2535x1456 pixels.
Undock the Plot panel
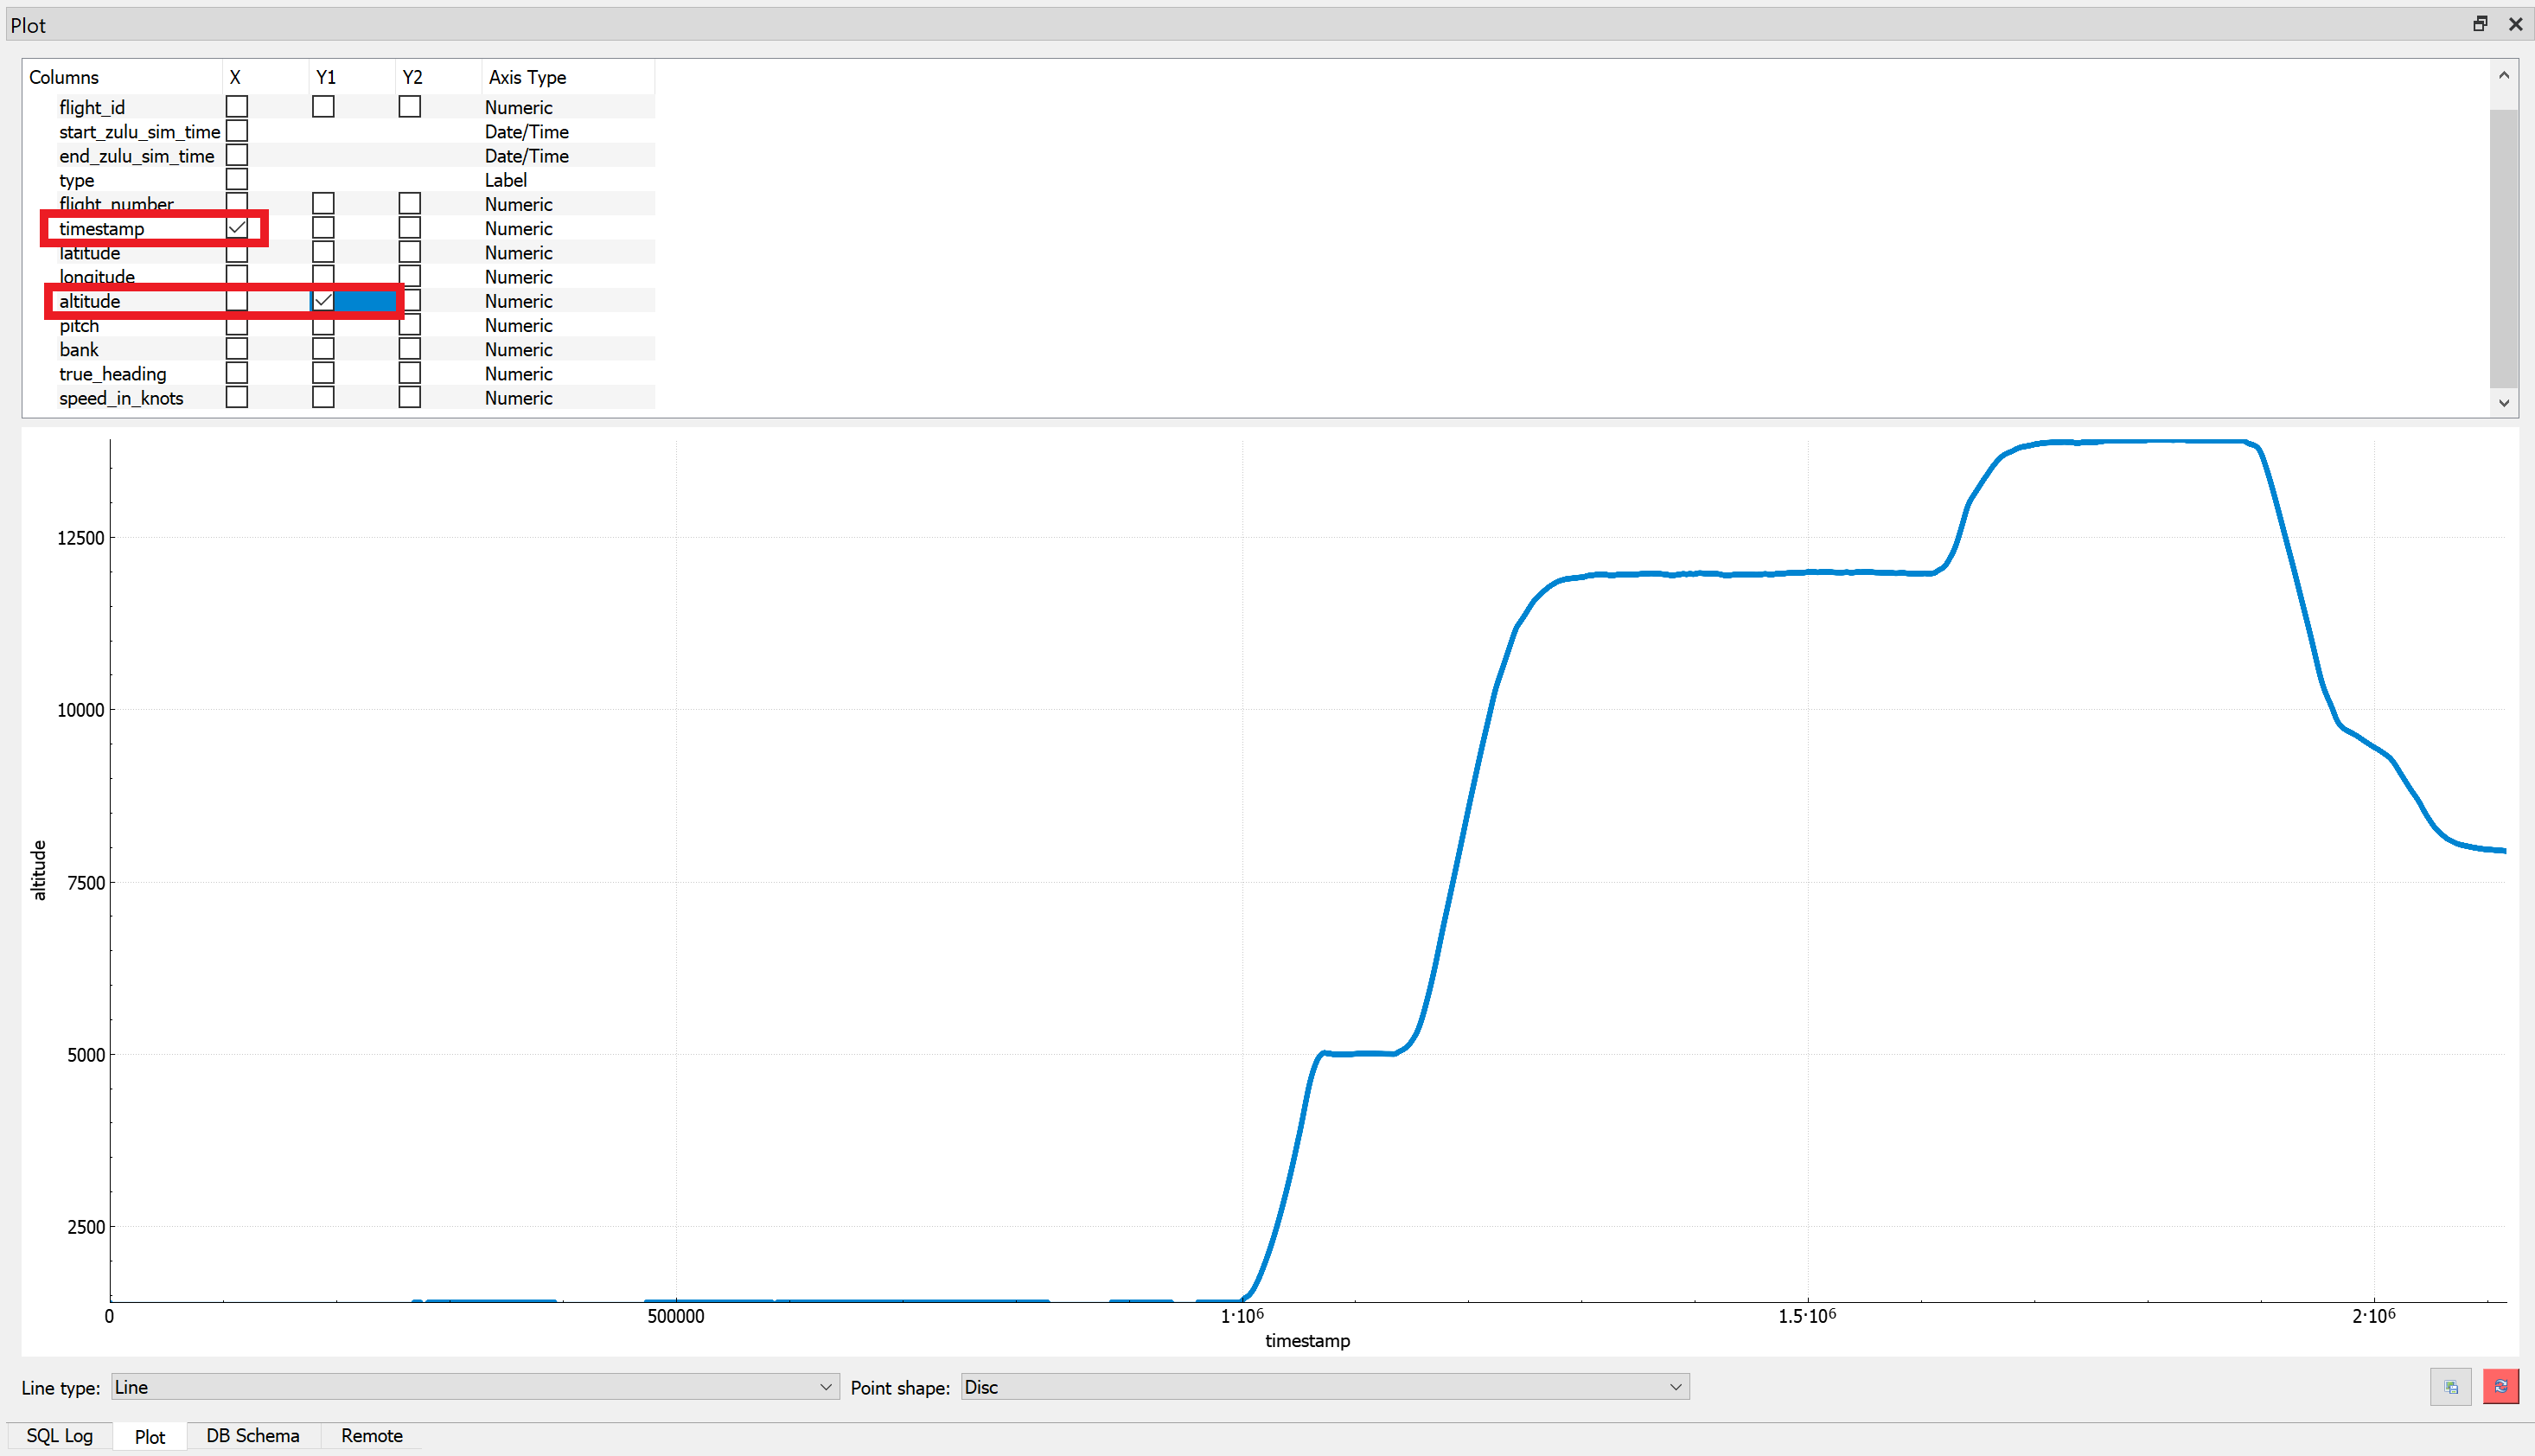pos(2480,24)
